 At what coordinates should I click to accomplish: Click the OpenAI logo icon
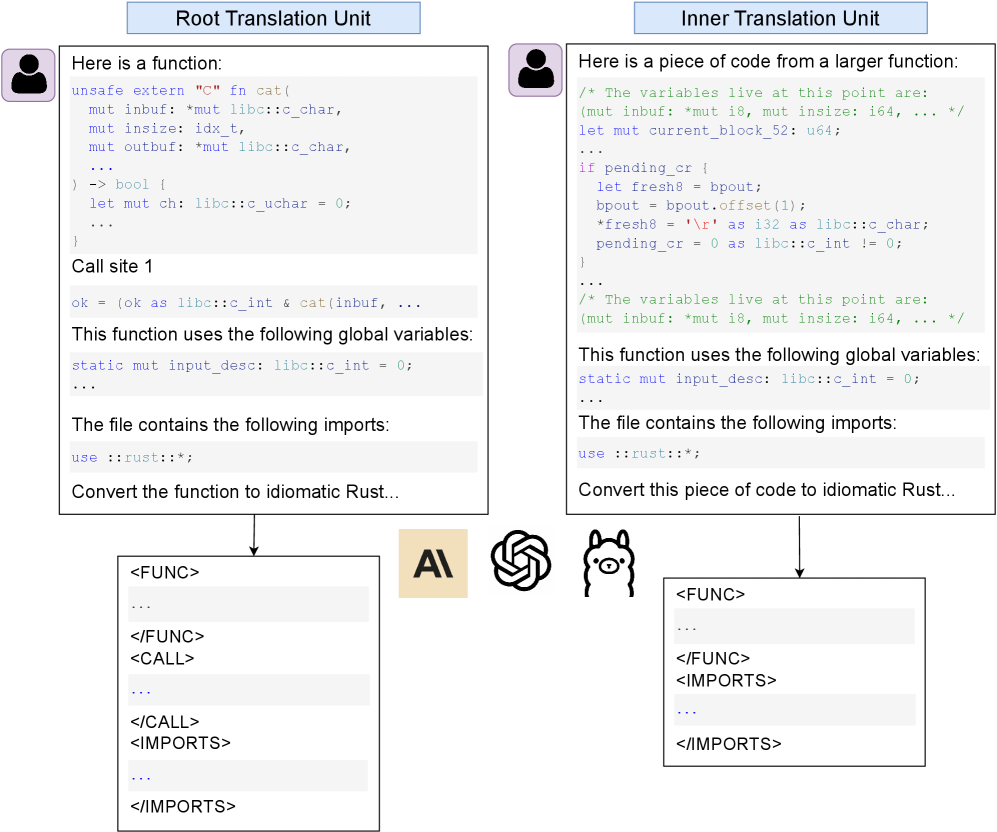[x=521, y=561]
